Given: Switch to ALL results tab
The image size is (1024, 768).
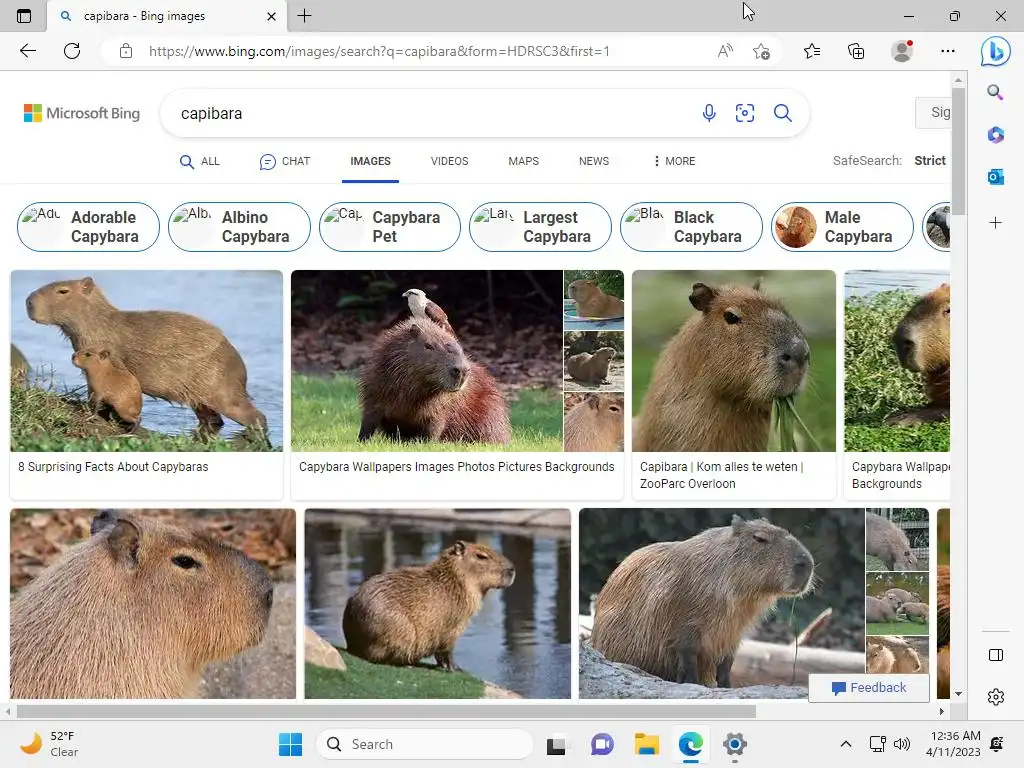Looking at the screenshot, I should [x=200, y=161].
